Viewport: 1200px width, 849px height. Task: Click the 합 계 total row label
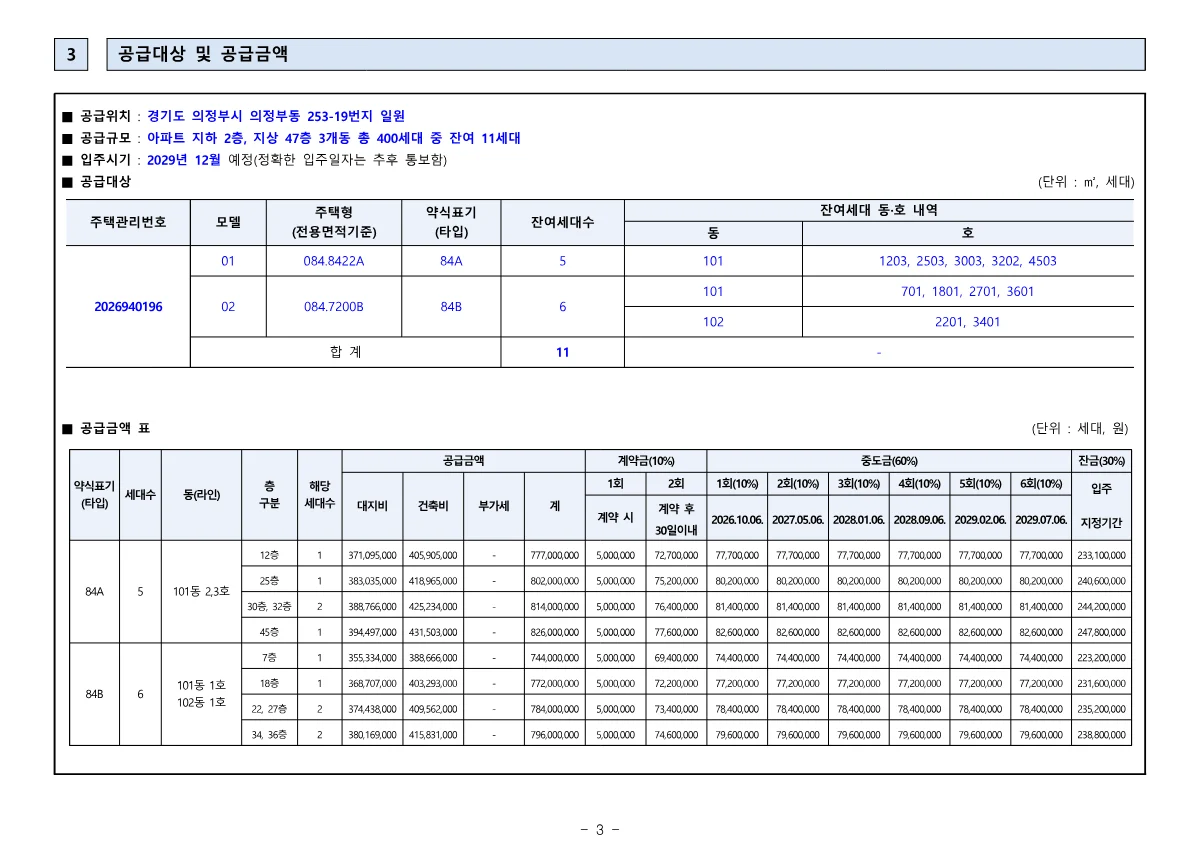coord(345,352)
